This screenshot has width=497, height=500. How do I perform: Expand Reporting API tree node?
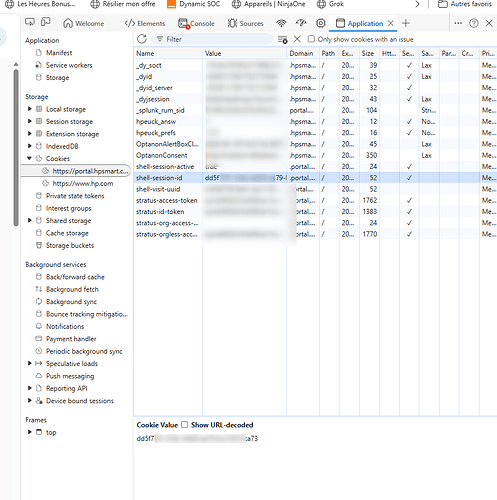[x=30, y=388]
